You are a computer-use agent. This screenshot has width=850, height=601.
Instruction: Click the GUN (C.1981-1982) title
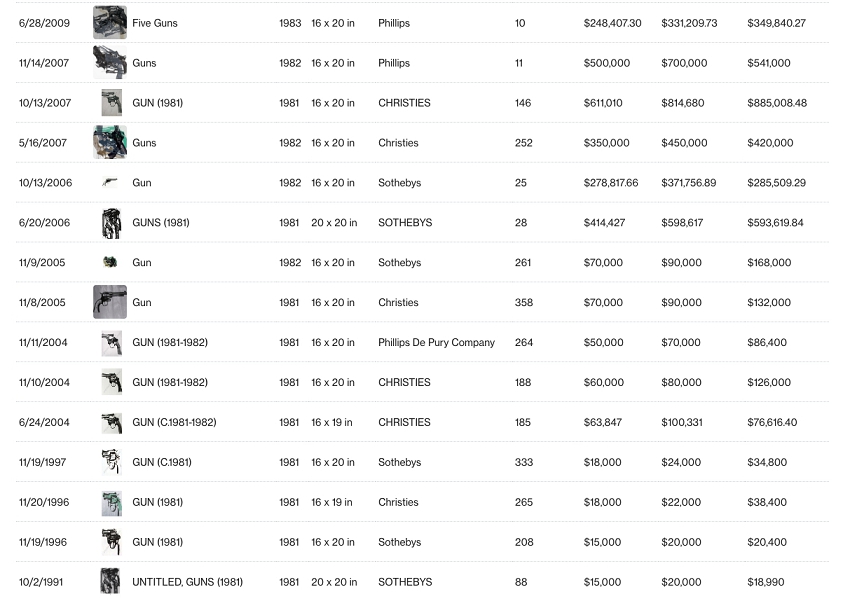(x=174, y=423)
